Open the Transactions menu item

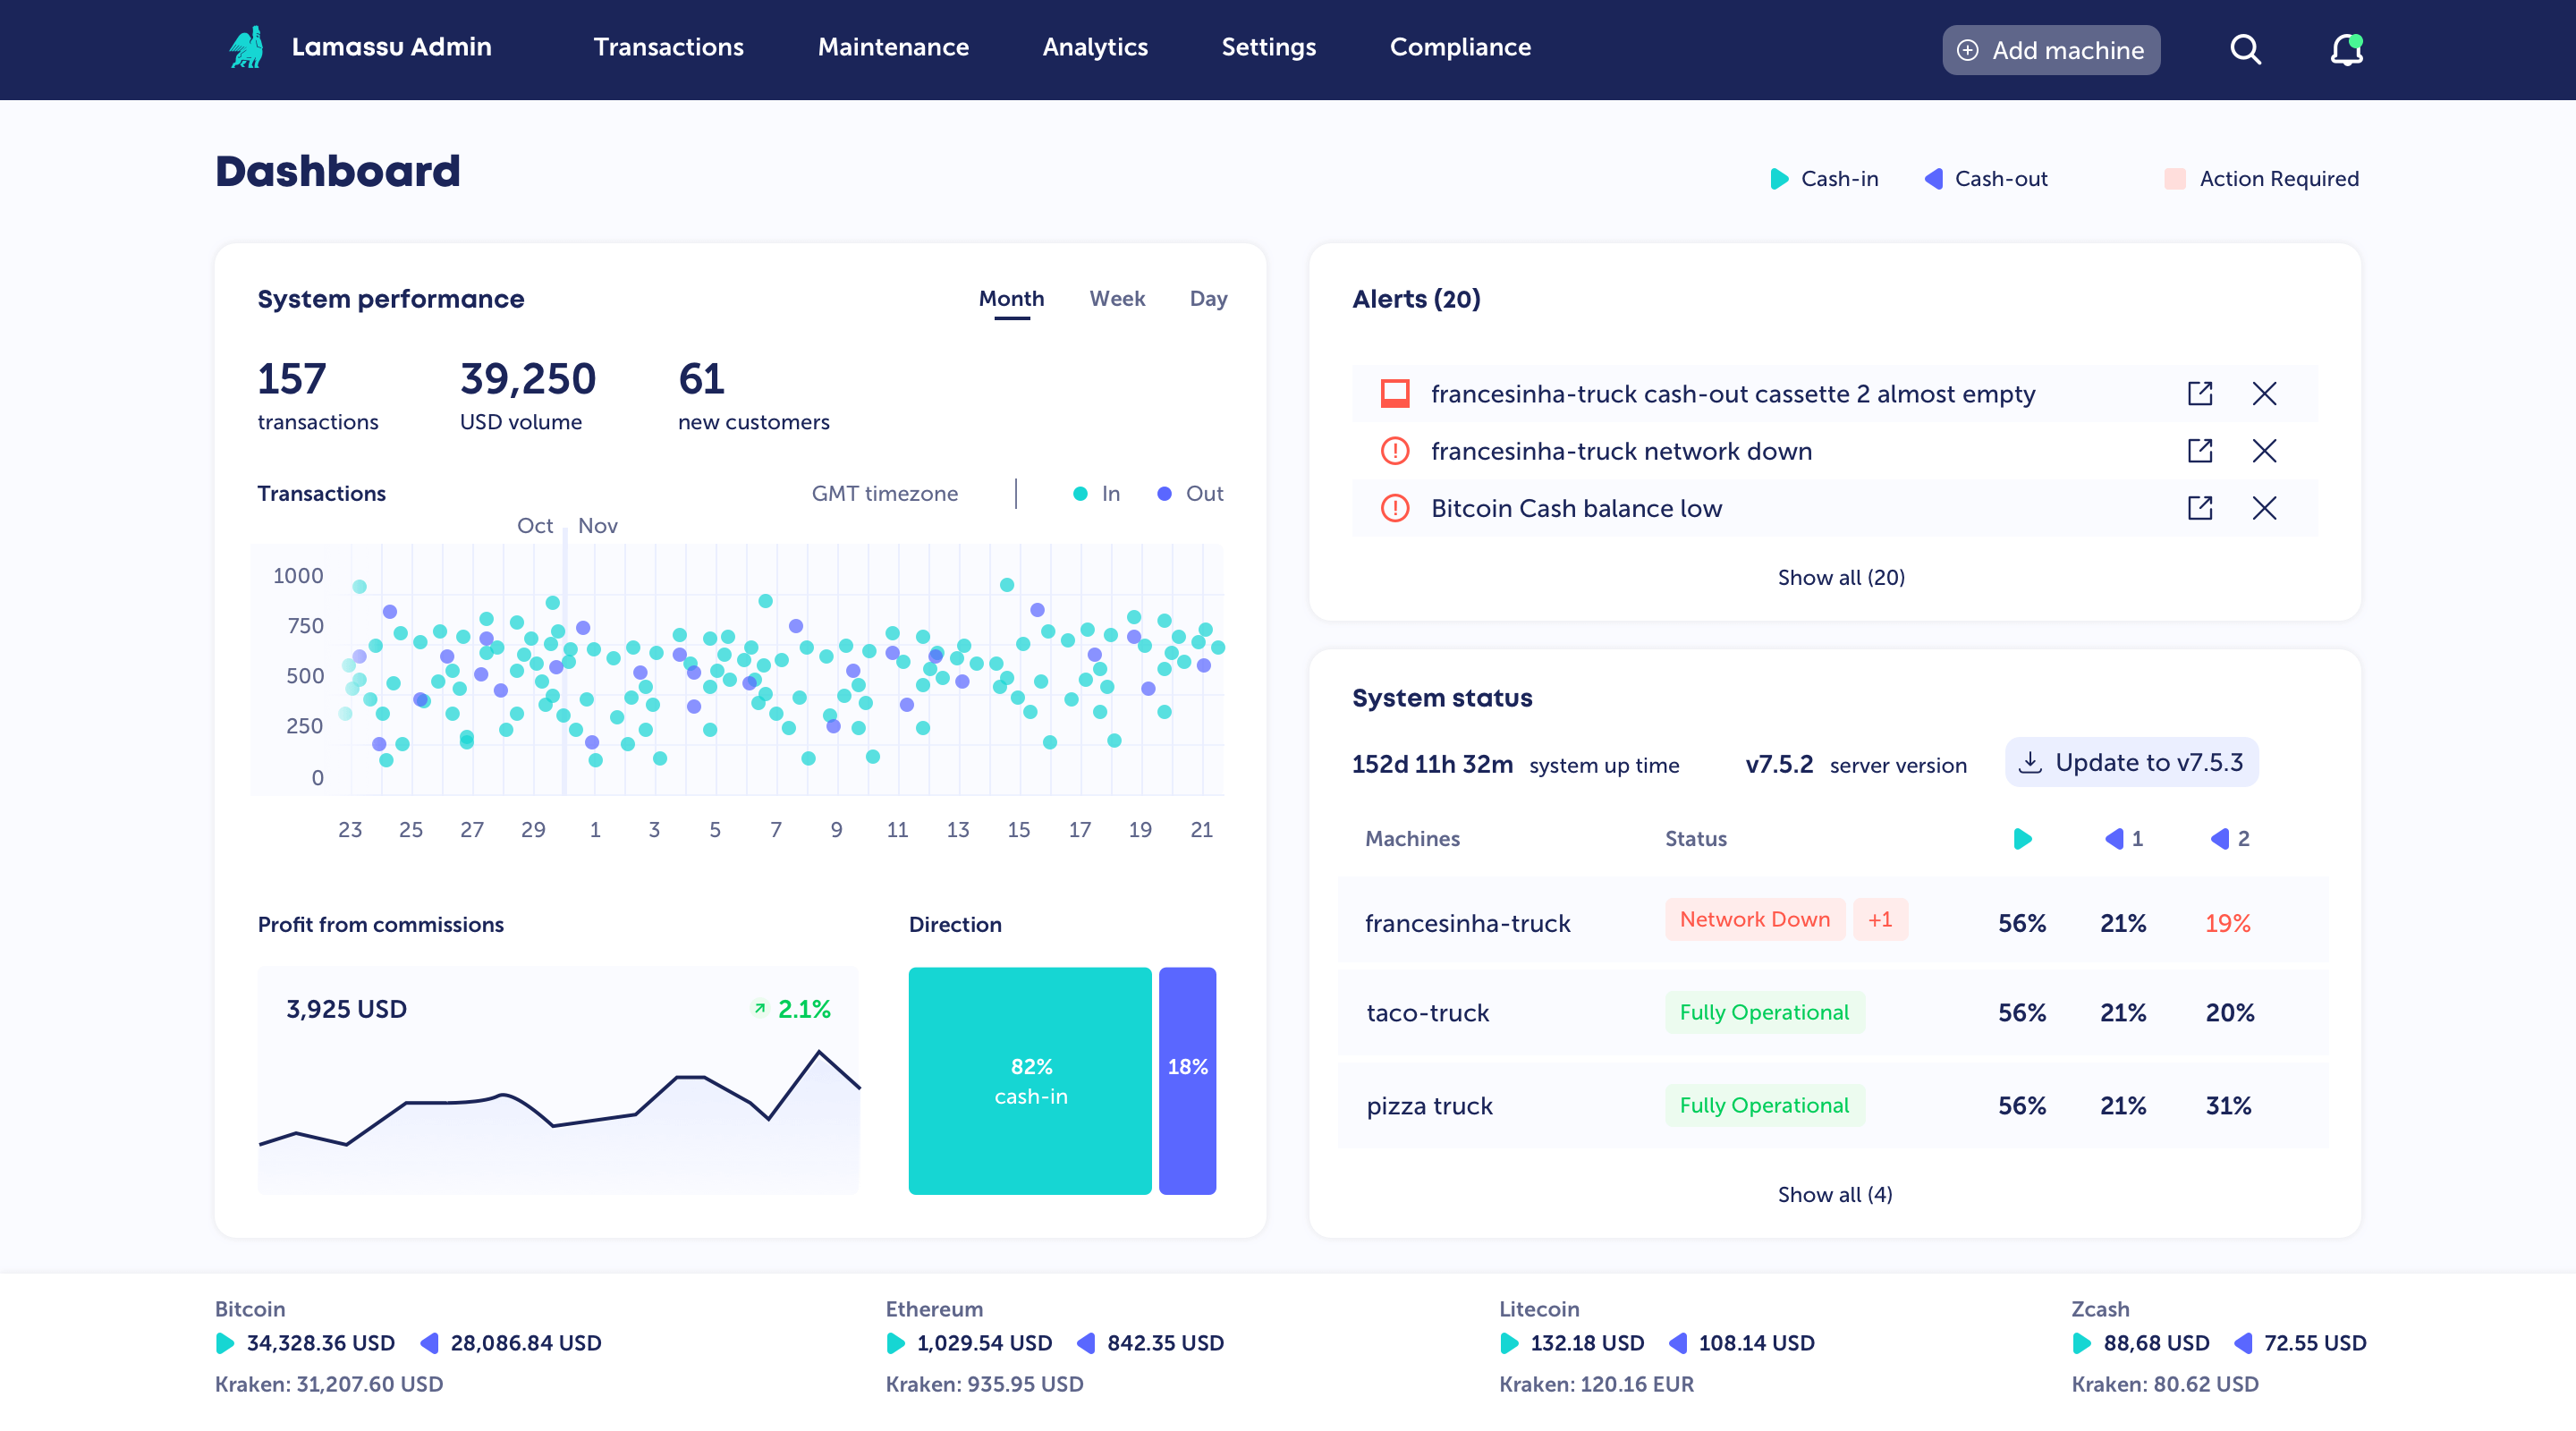[x=668, y=47]
